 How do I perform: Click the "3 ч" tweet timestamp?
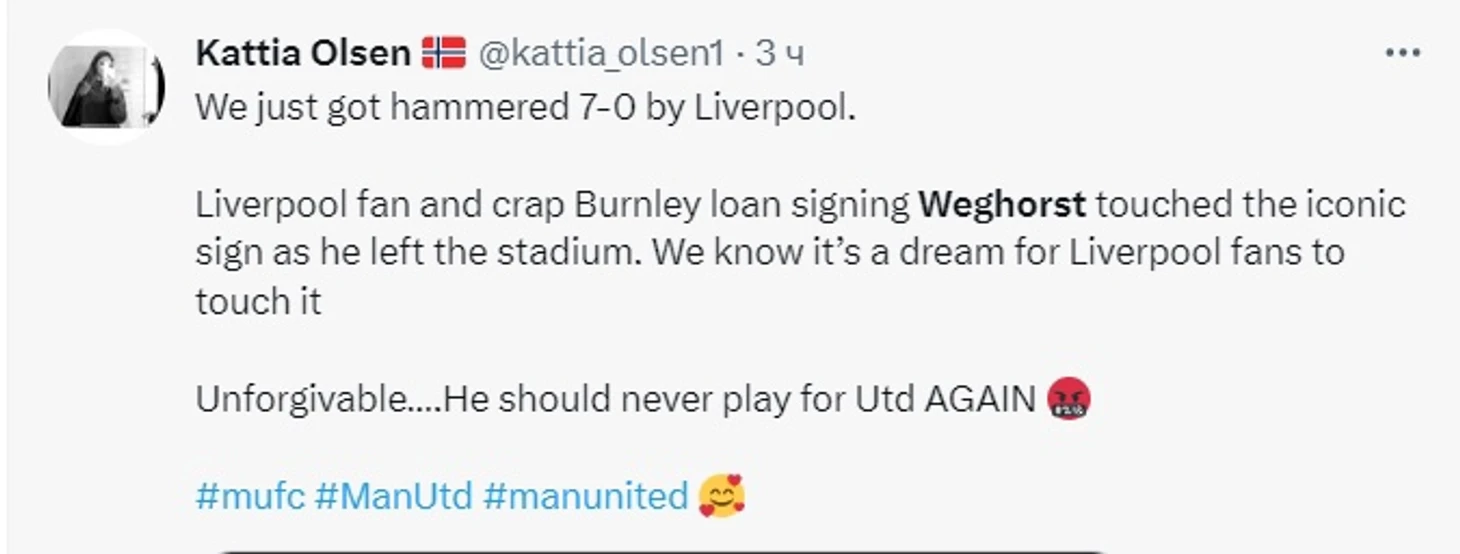pos(779,54)
